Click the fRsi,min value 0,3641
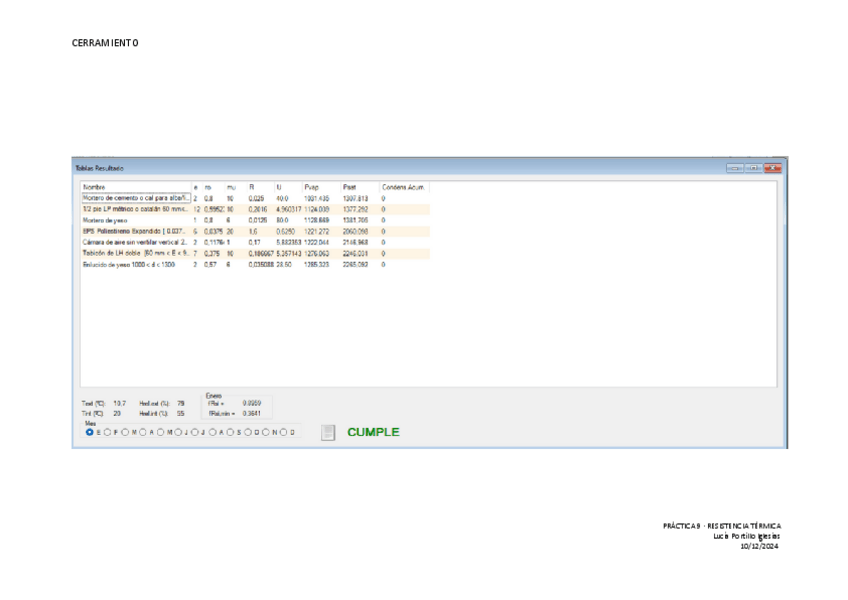 click(251, 414)
